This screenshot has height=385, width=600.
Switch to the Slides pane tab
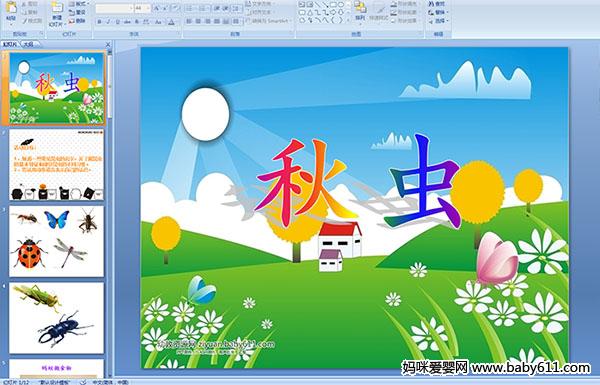tap(10, 44)
